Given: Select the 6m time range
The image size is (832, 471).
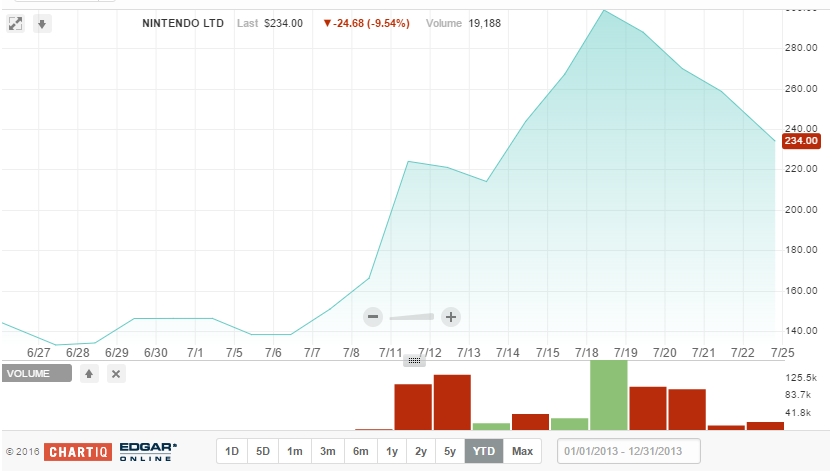Looking at the screenshot, I should (361, 451).
